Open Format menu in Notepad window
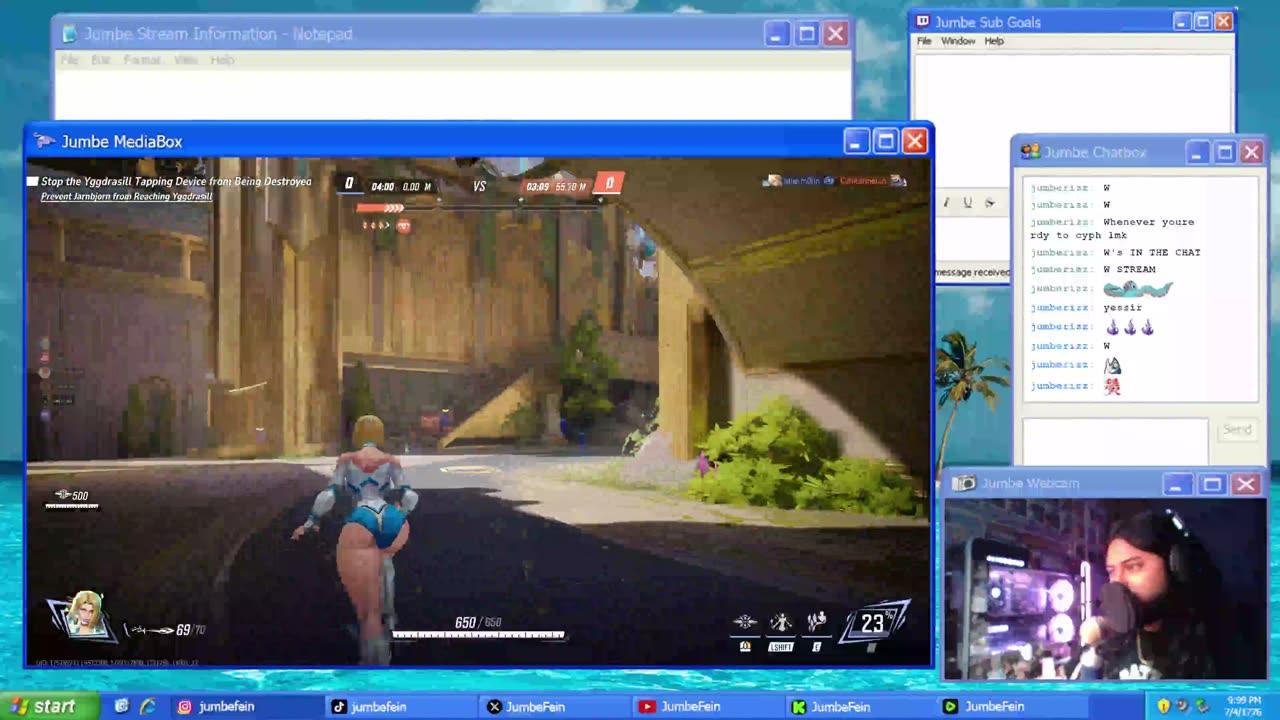Image resolution: width=1280 pixels, height=720 pixels. [142, 60]
